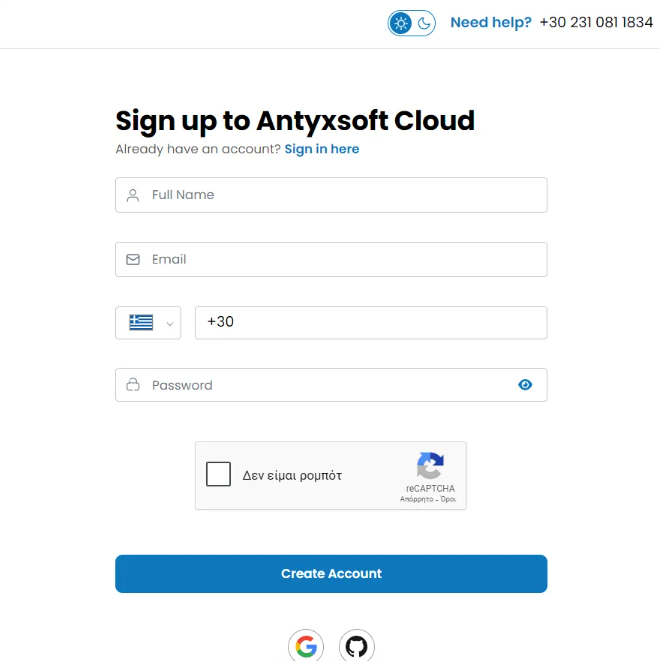Click the "Need help?" link
Viewport: 660px width, 661px height.
491,22
